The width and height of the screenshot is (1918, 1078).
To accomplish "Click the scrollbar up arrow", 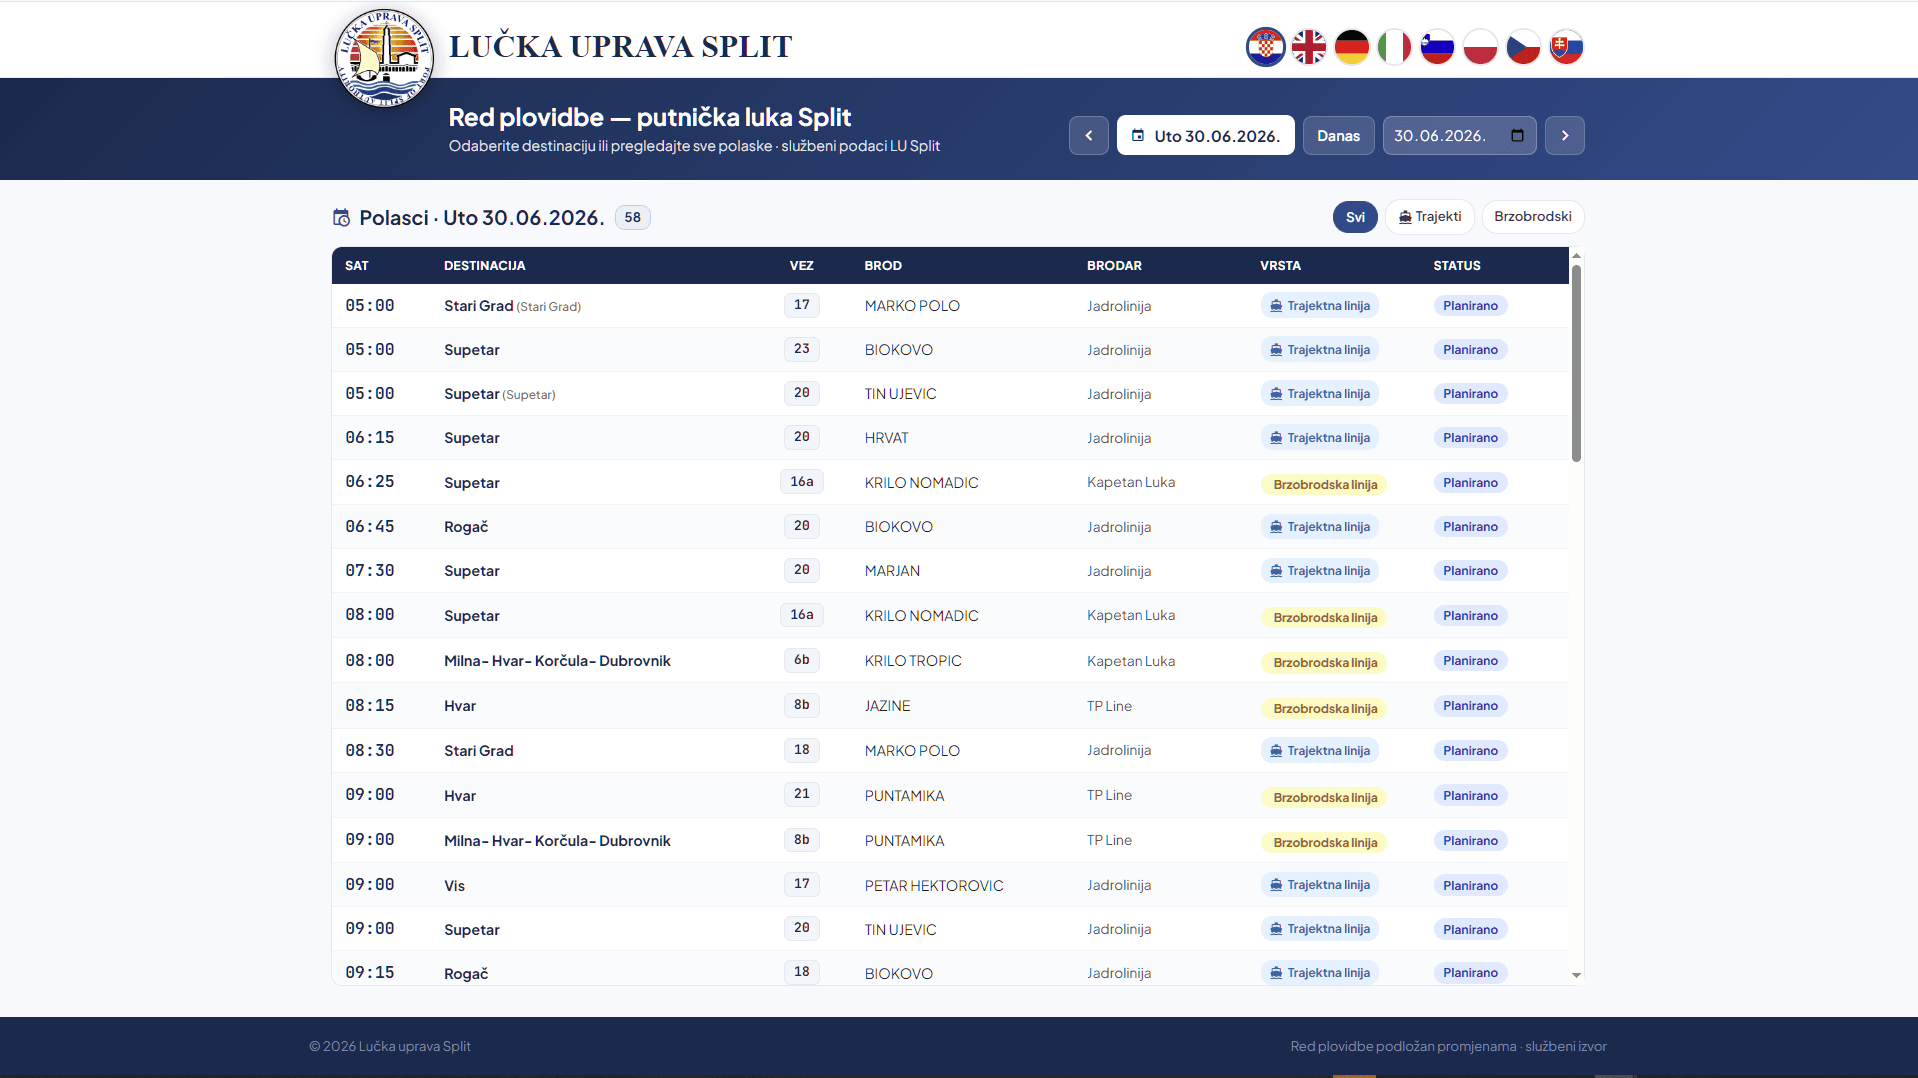I will (x=1576, y=256).
